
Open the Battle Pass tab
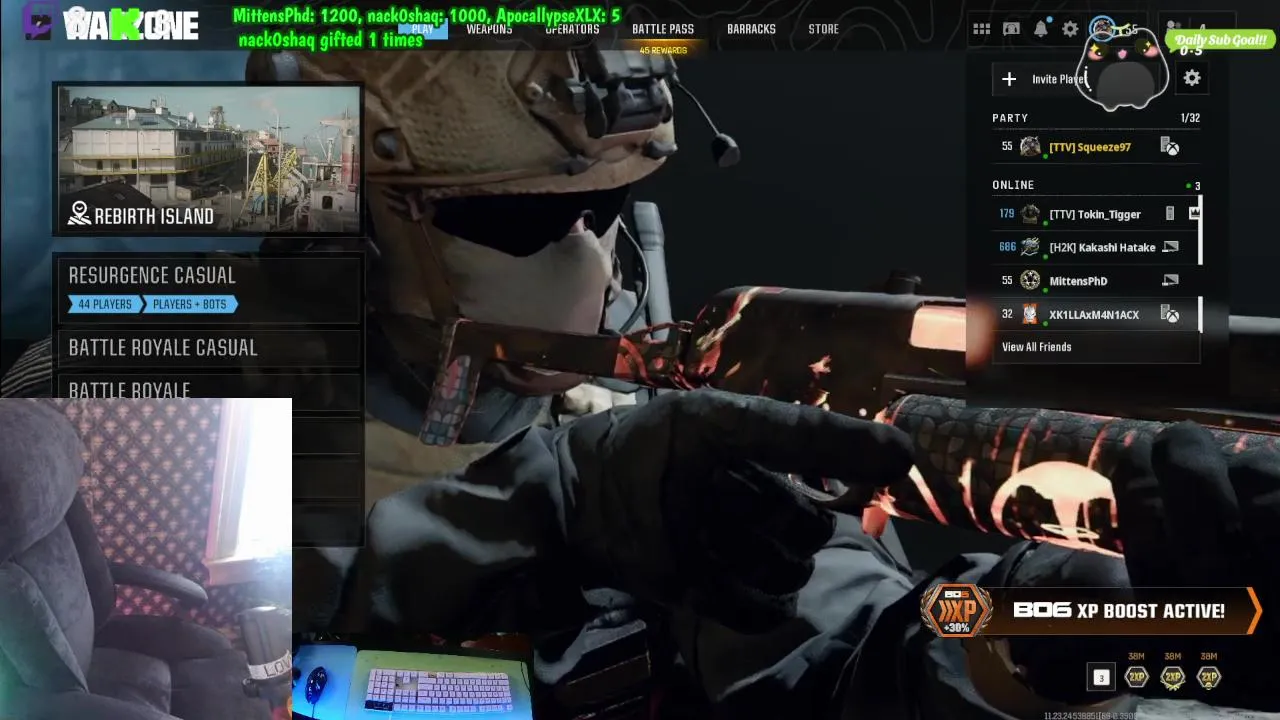(663, 29)
